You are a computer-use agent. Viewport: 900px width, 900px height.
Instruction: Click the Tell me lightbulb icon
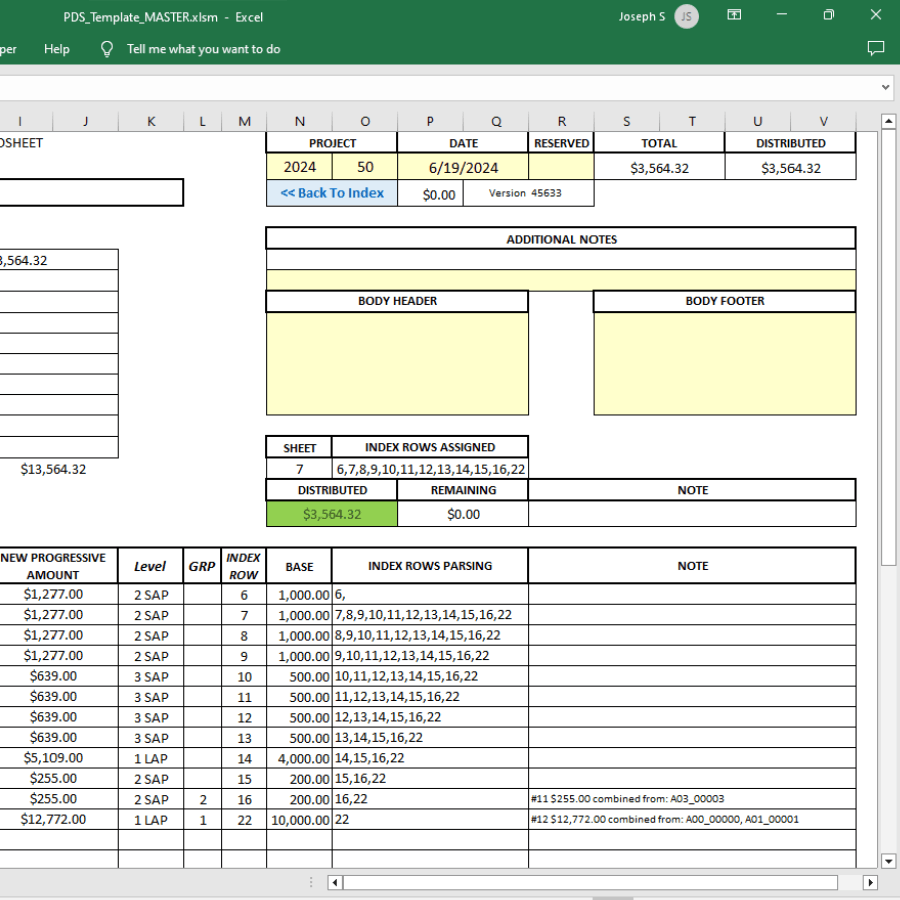tap(107, 49)
